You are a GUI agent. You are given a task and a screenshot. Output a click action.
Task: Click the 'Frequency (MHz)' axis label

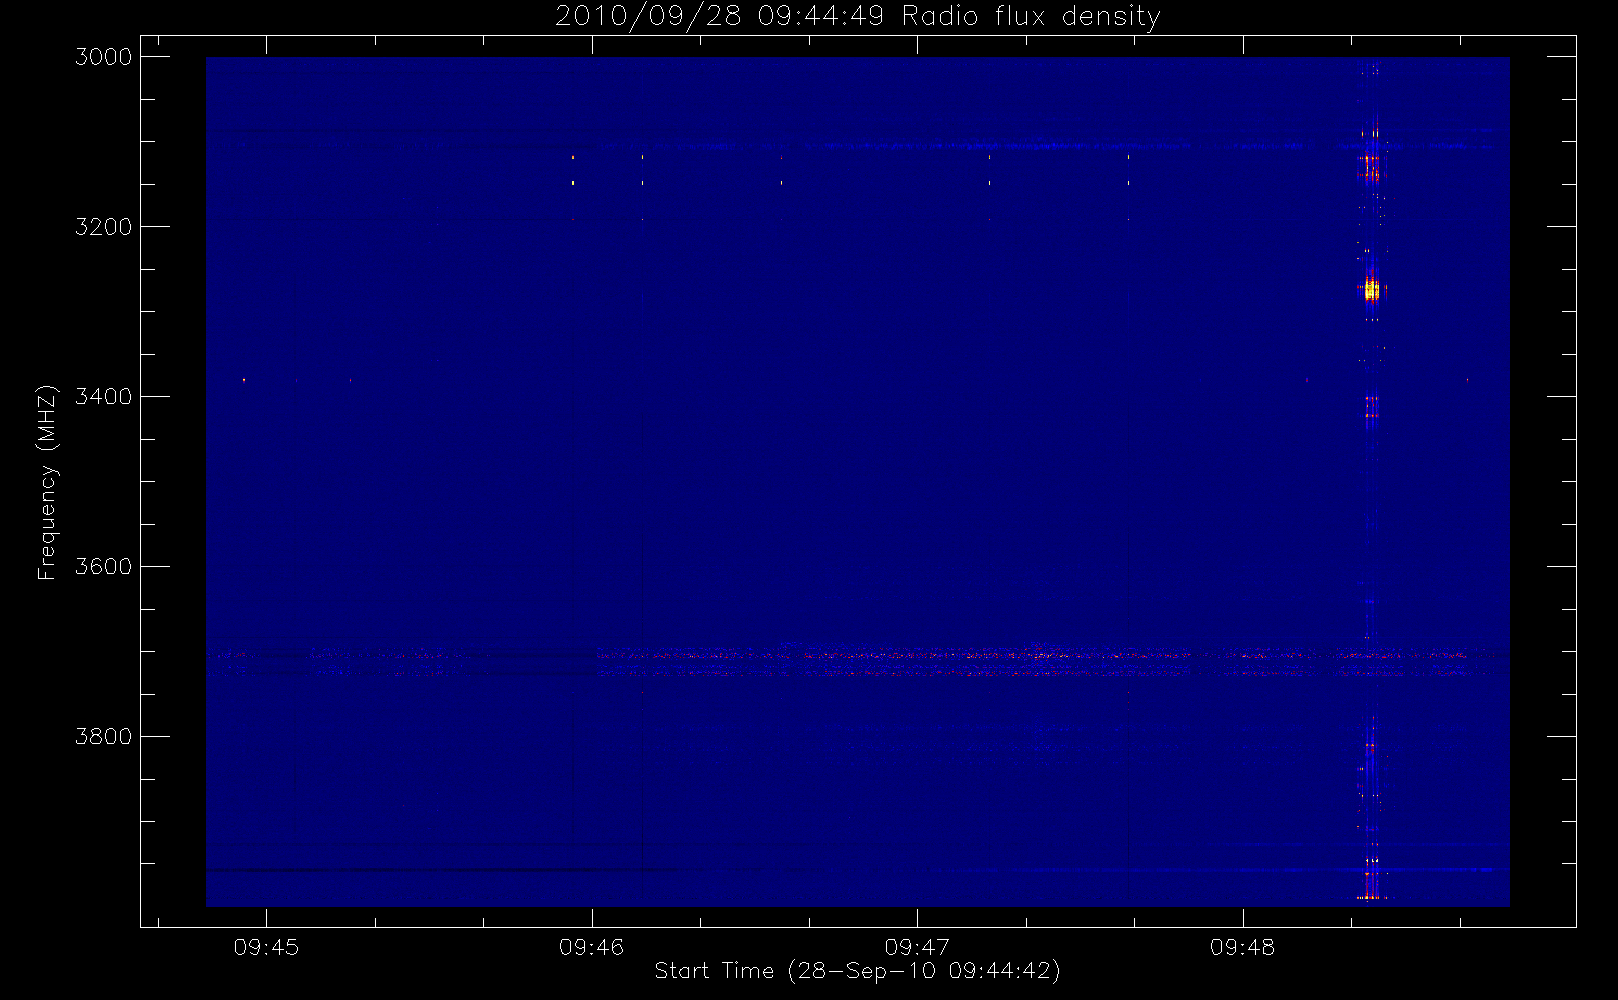click(x=46, y=482)
